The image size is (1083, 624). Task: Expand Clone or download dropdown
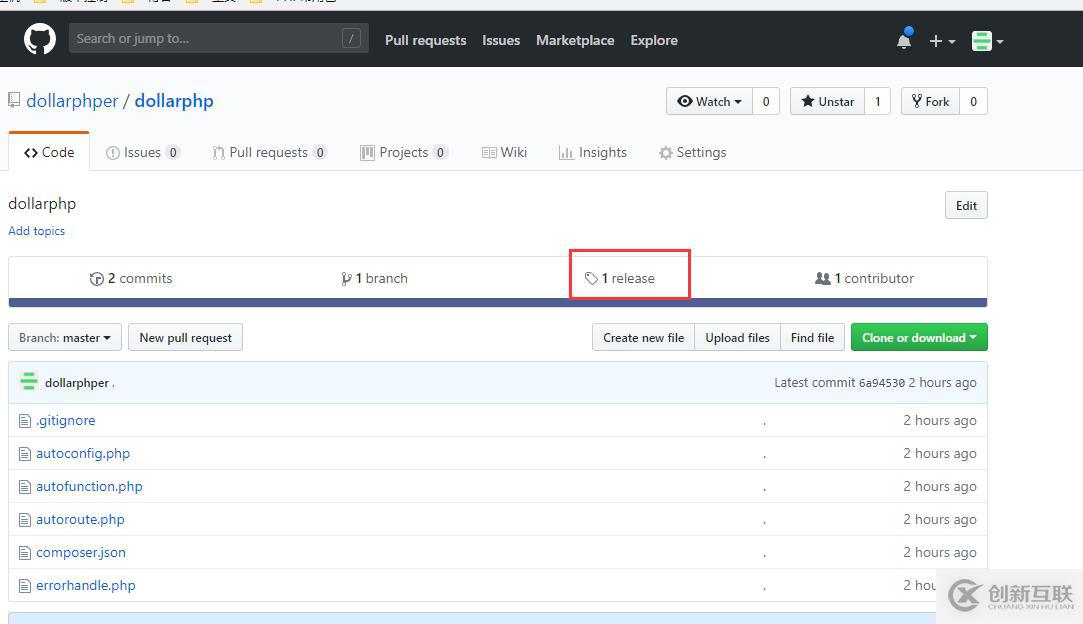919,337
